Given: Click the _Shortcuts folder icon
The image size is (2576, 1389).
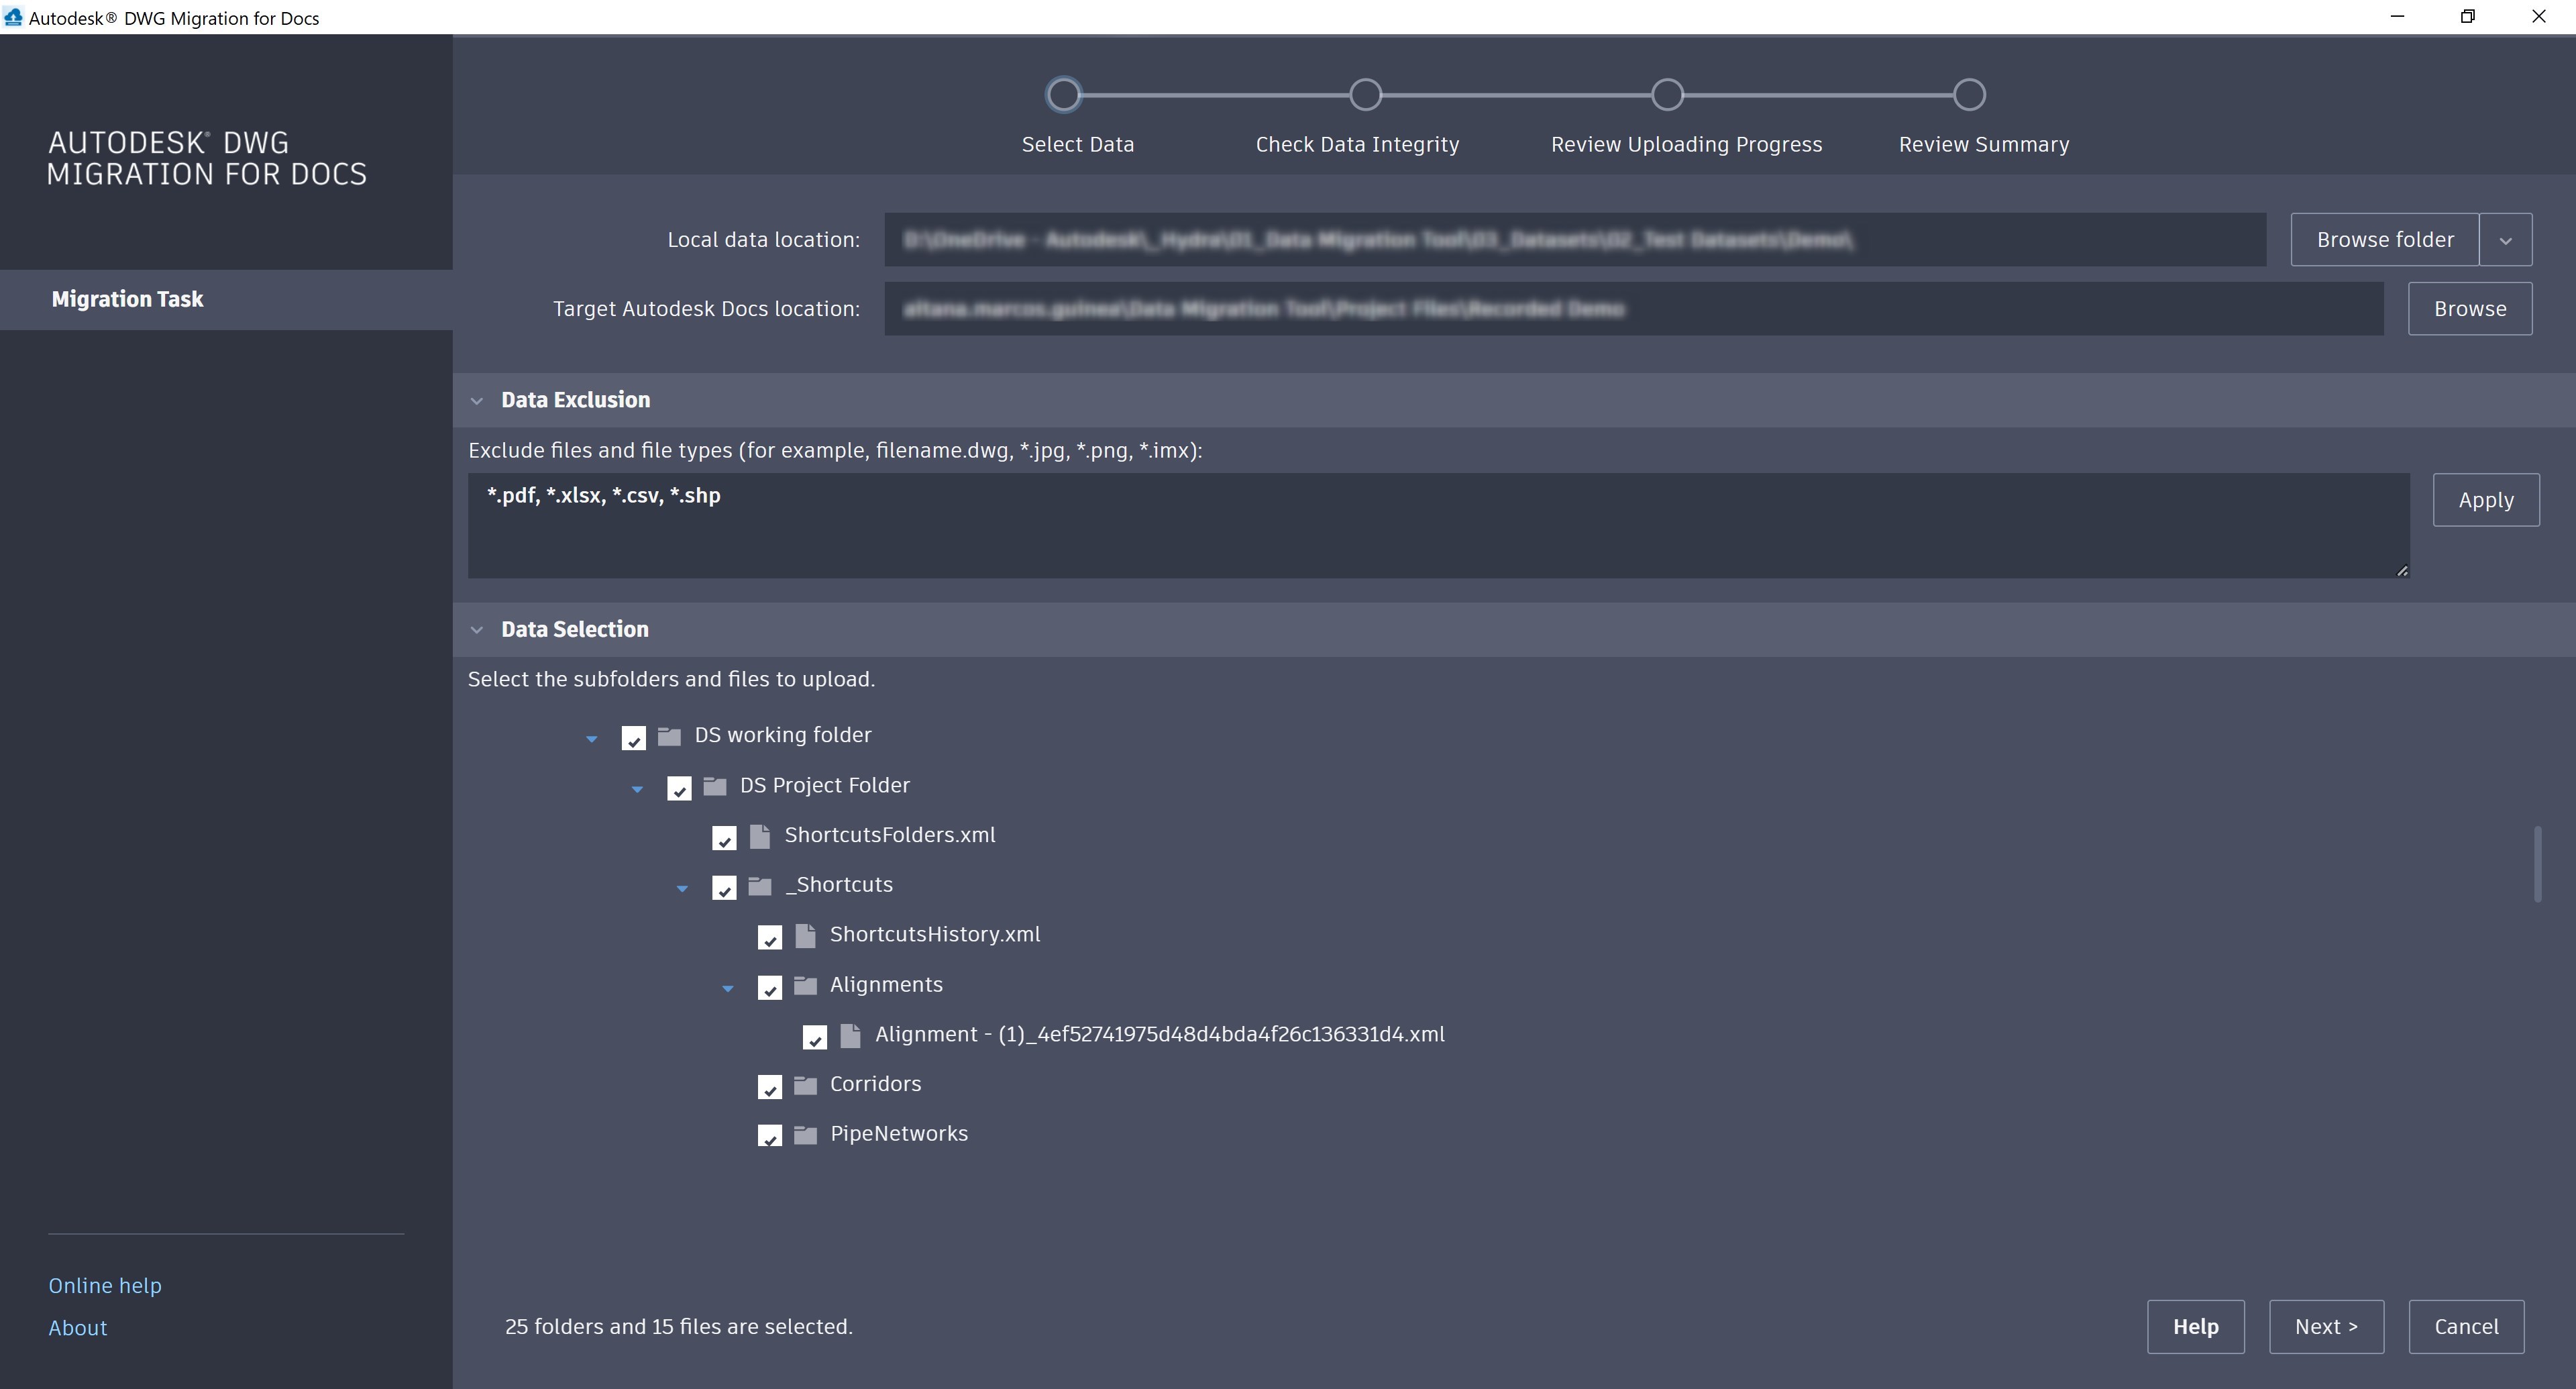Looking at the screenshot, I should click(x=760, y=886).
